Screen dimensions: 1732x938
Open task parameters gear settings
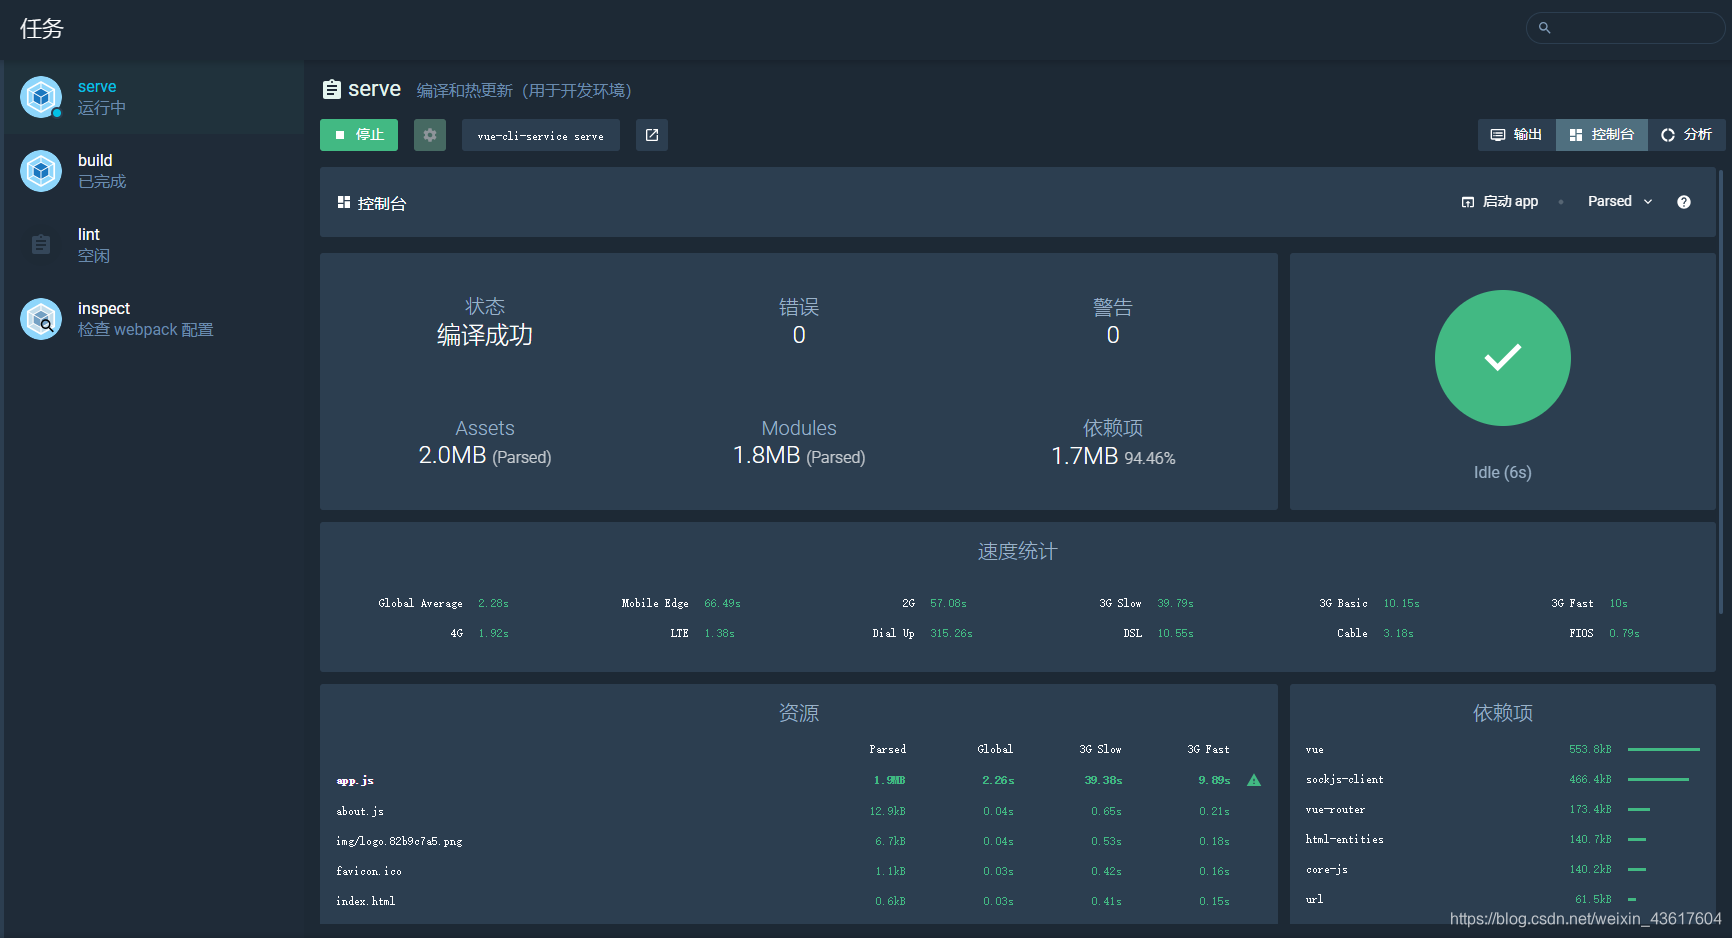(430, 135)
